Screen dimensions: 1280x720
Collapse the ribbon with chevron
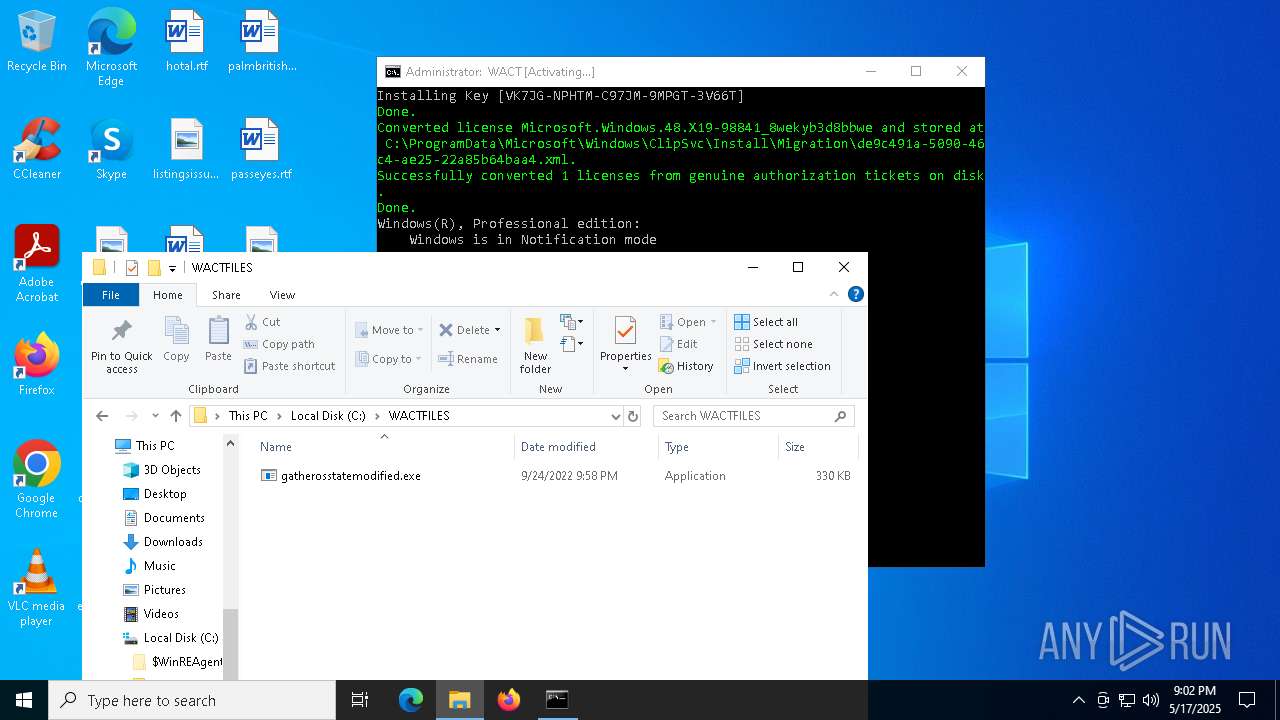834,294
